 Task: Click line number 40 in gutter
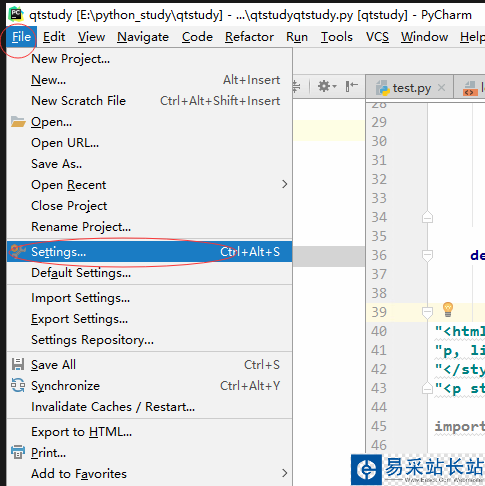[379, 331]
